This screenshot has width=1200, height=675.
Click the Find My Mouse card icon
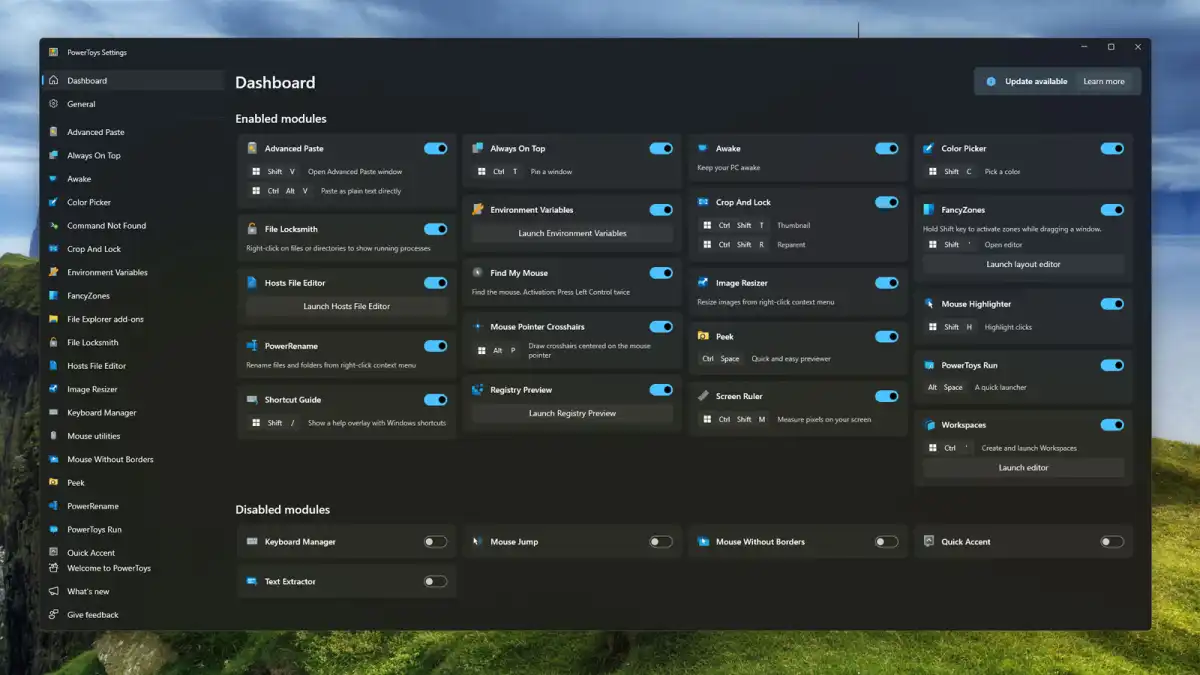(x=478, y=273)
